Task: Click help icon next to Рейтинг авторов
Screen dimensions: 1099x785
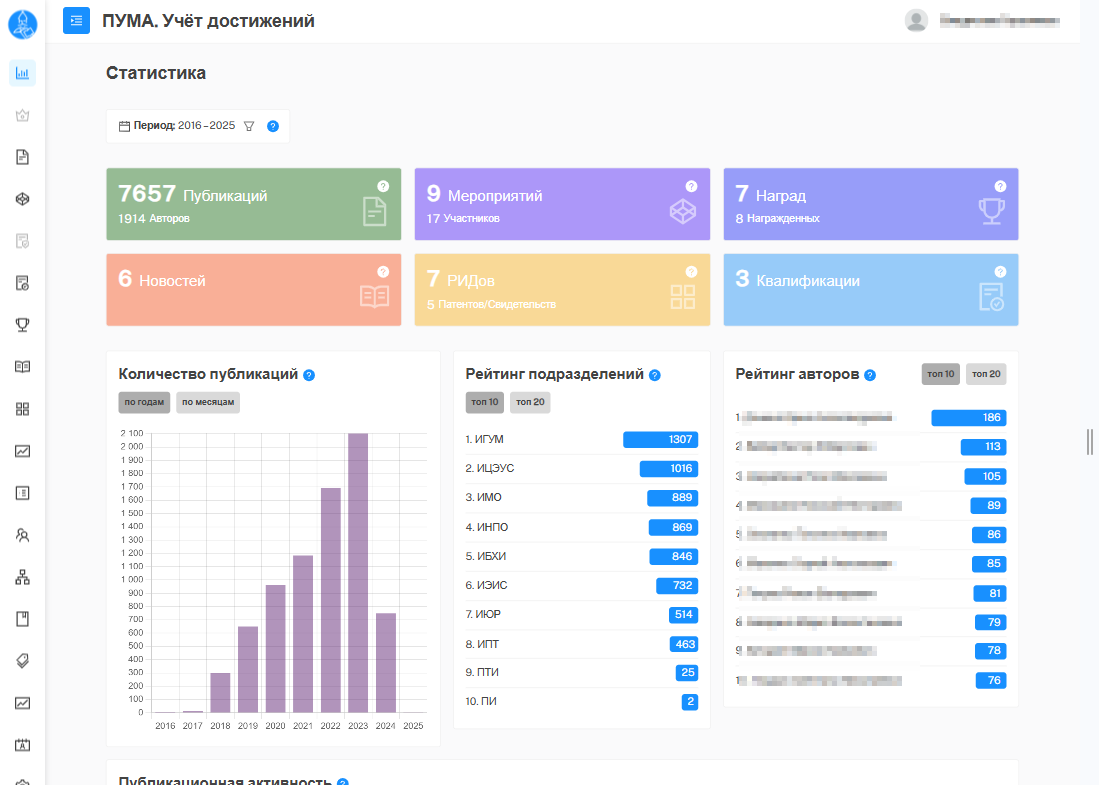Action: tap(870, 375)
